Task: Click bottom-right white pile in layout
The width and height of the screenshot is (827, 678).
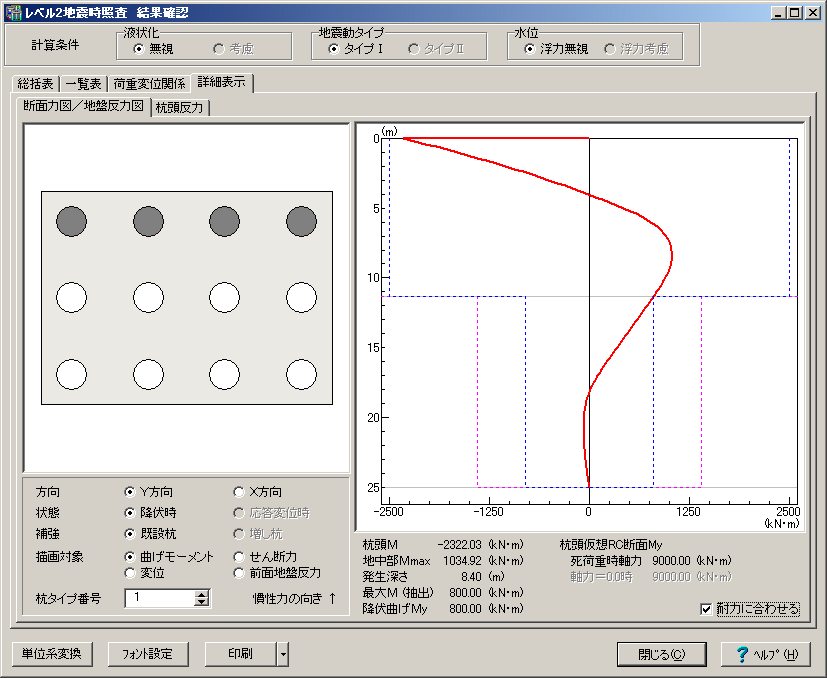Action: [302, 374]
